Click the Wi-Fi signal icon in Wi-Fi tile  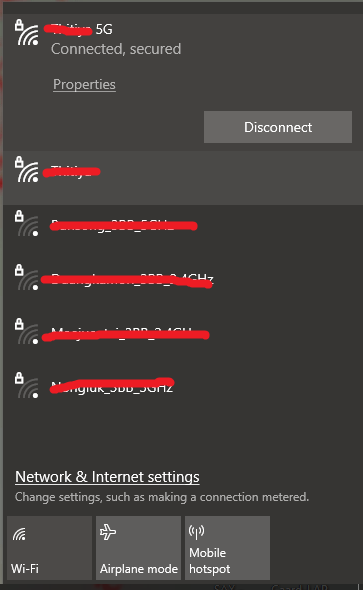click(20, 534)
